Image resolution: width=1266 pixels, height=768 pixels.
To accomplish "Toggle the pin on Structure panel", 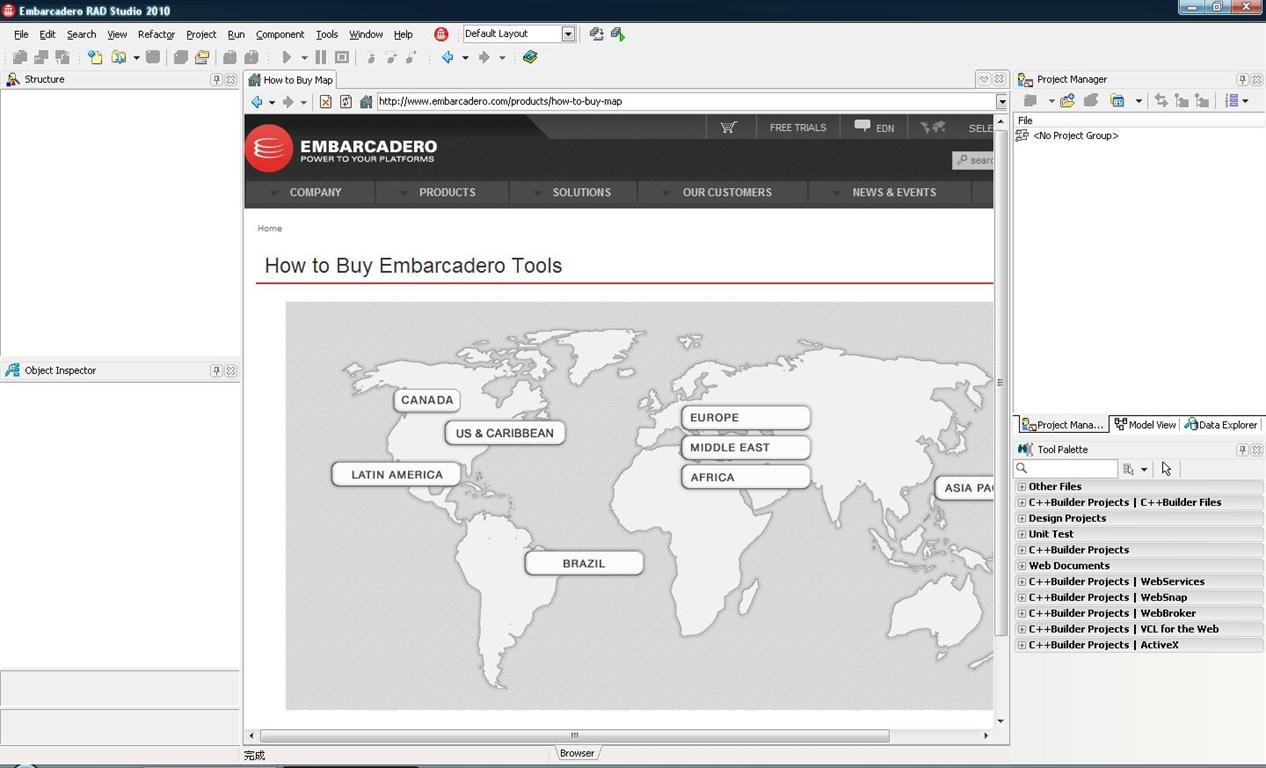I will point(216,80).
